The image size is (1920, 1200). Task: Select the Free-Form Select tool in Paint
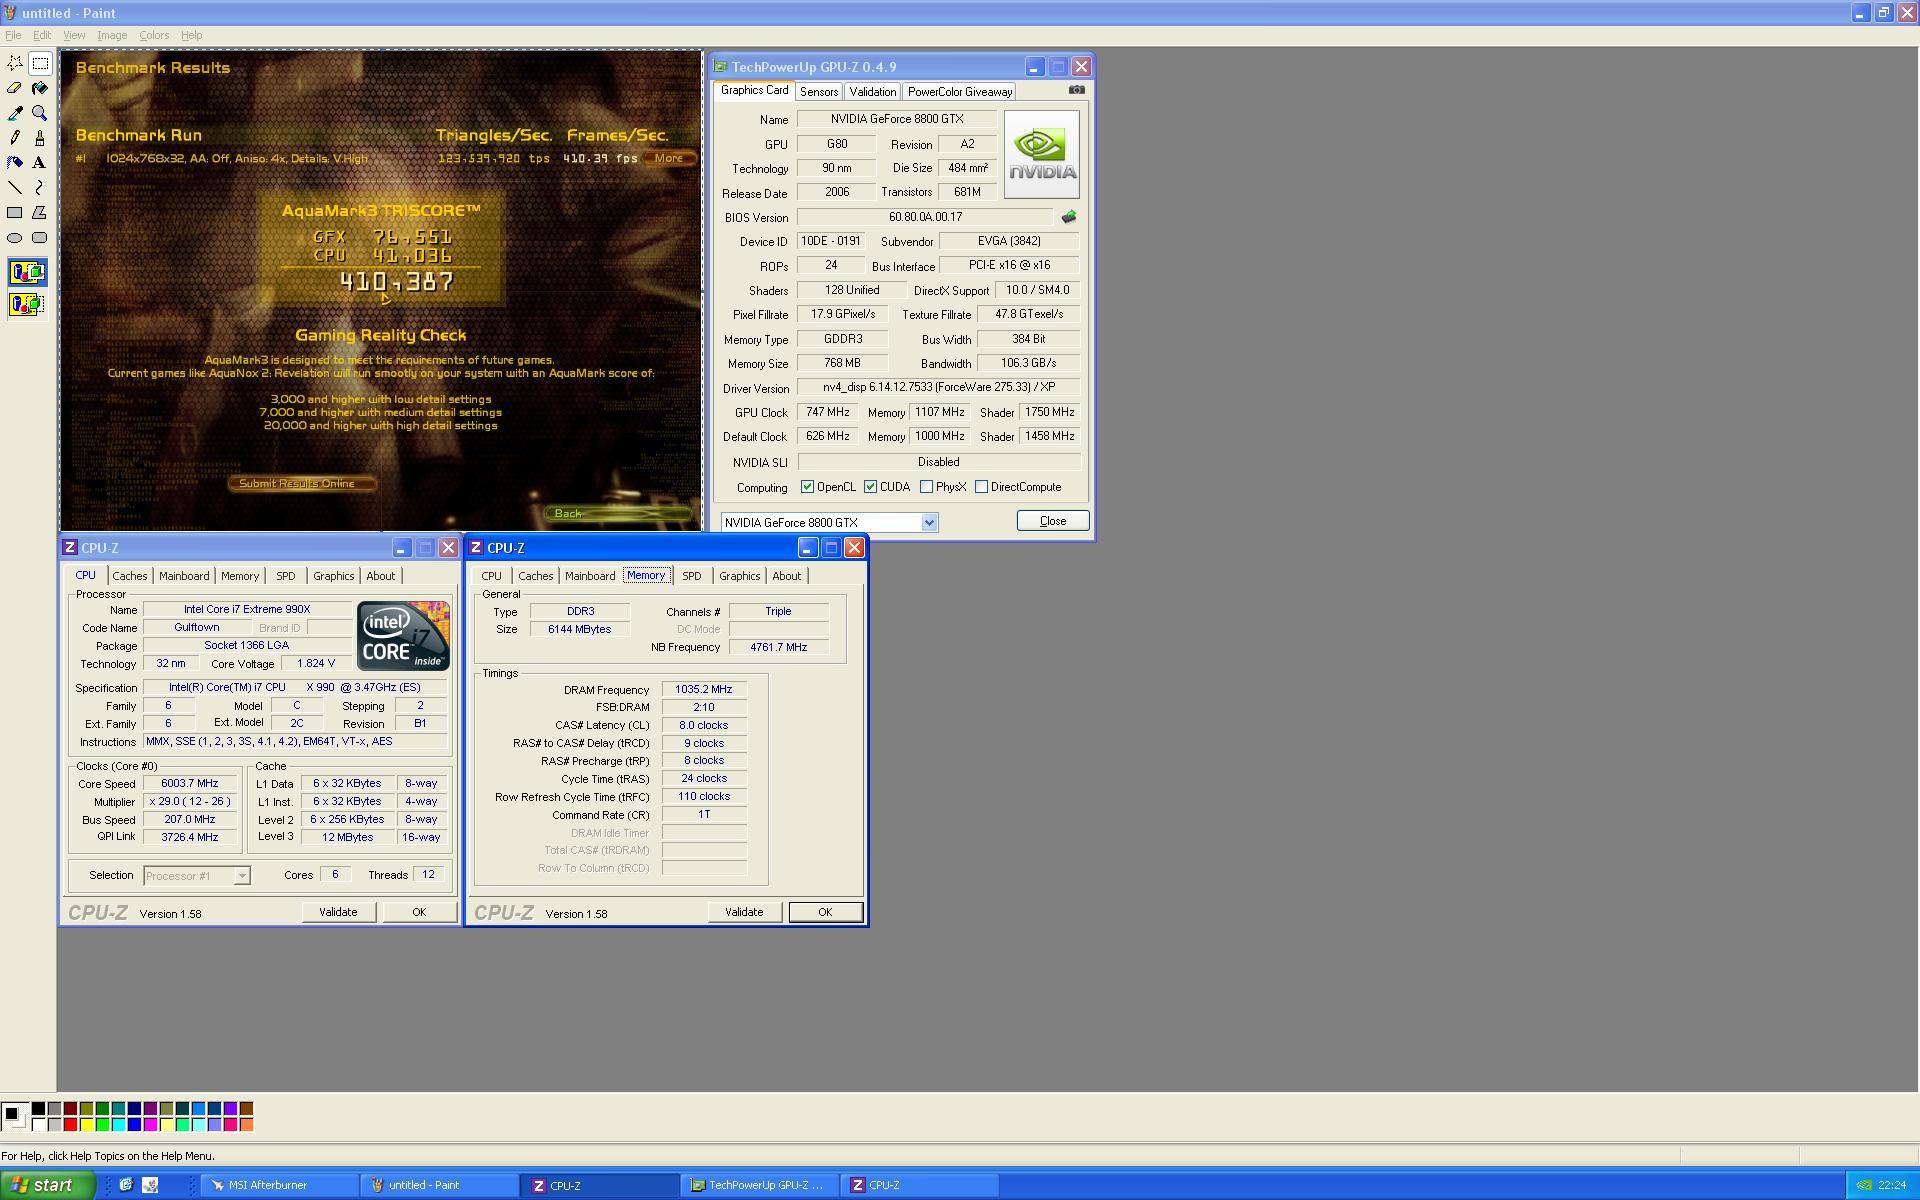pyautogui.click(x=15, y=63)
